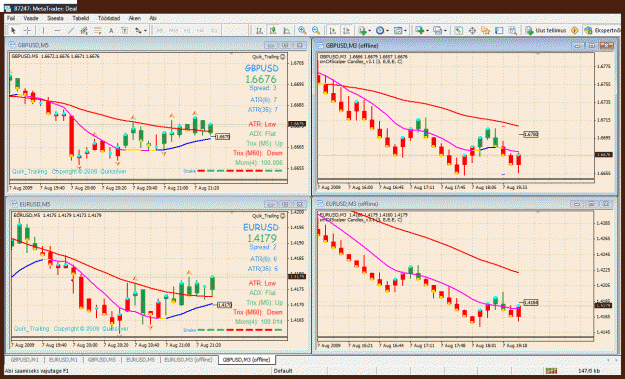625x379 pixels.
Task: Click GBPUSD price 1.6676 in M5 chart
Action: click(x=261, y=79)
